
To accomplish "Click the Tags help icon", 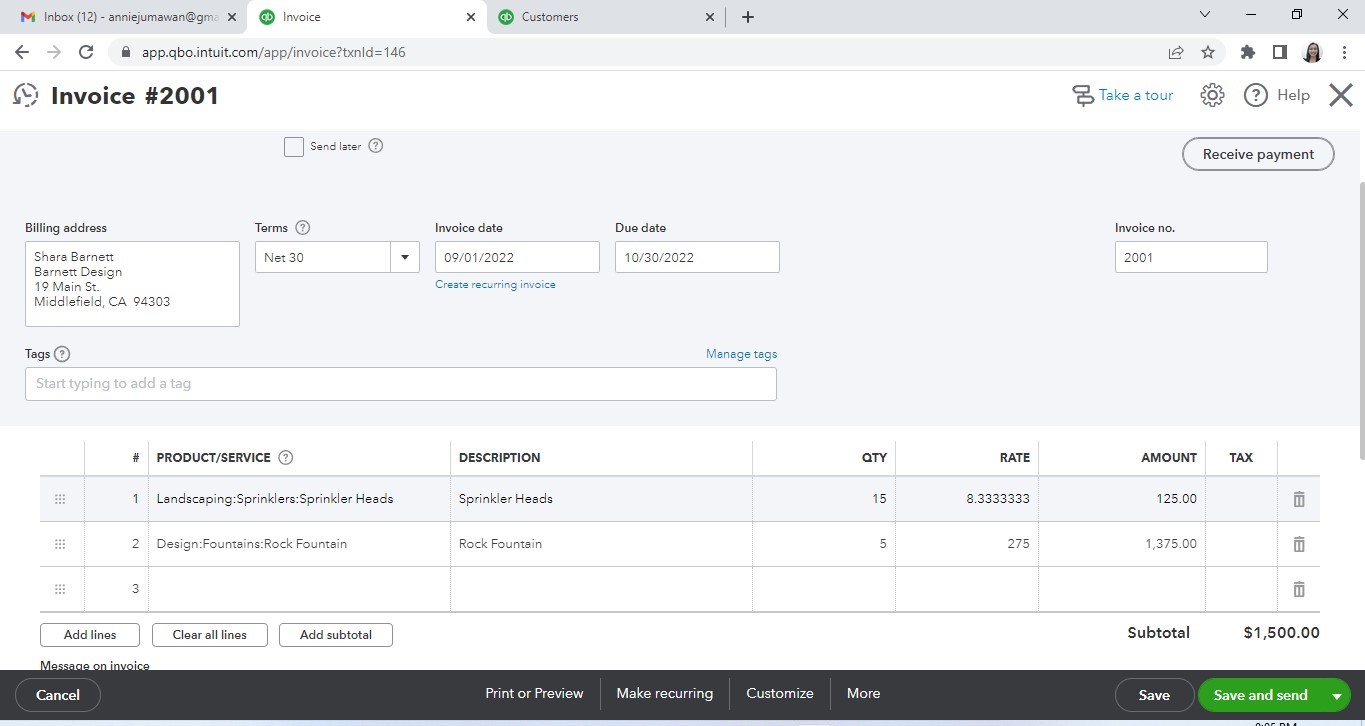I will (62, 354).
